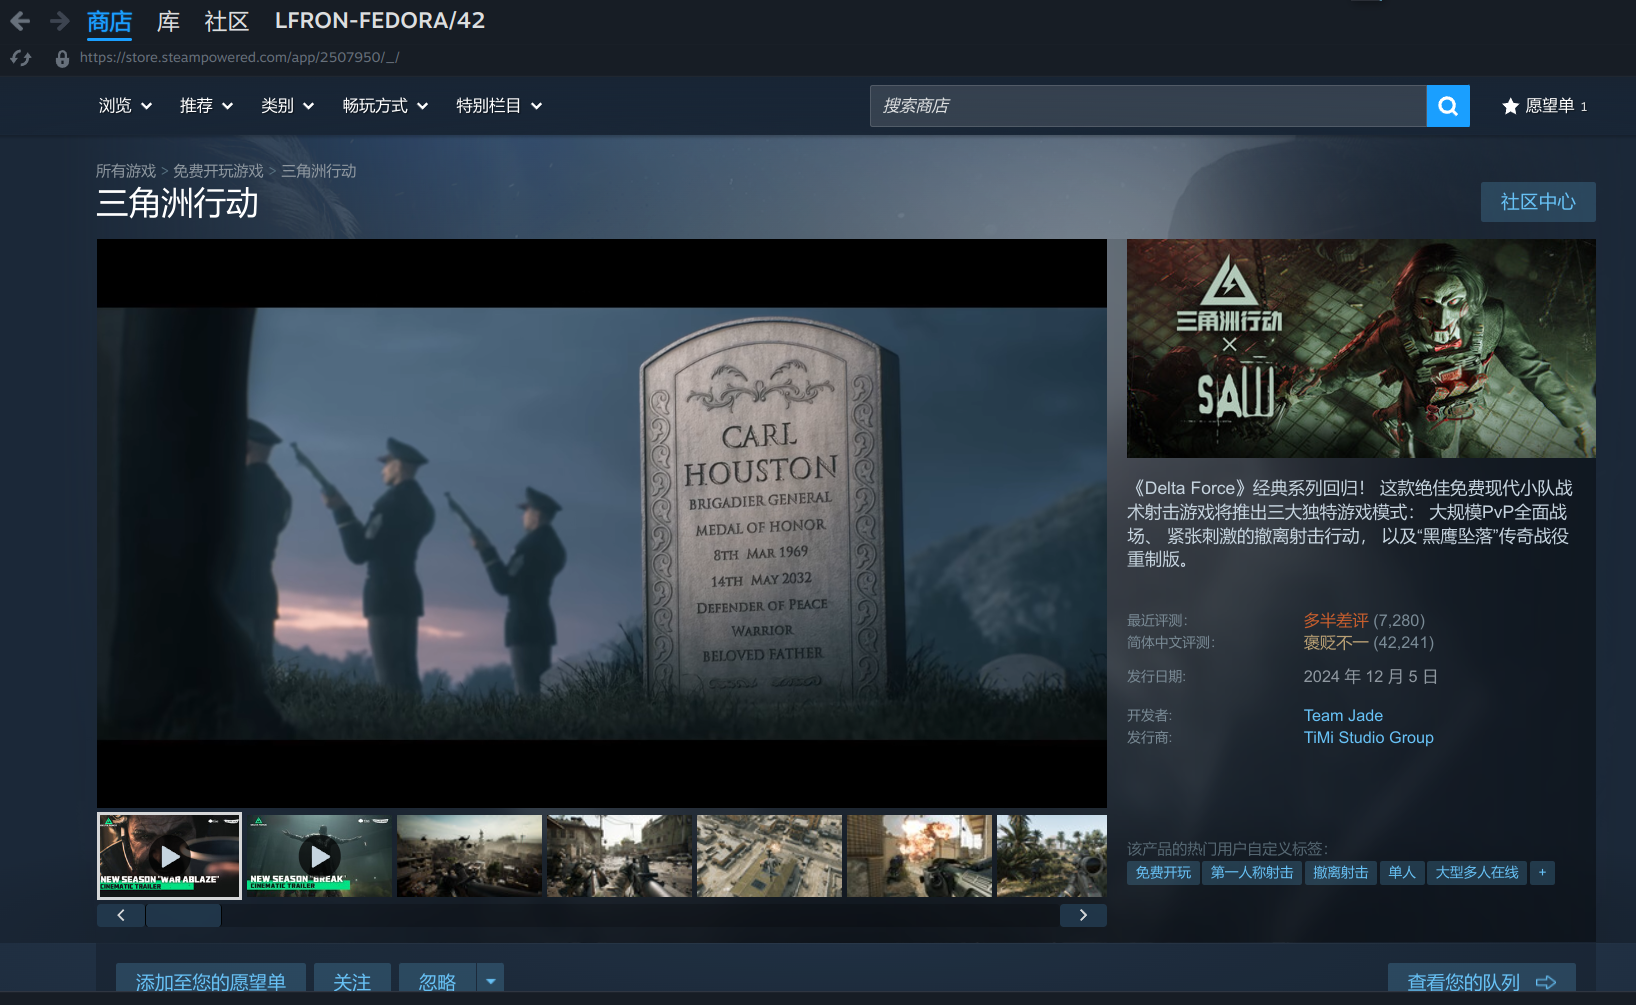Screen dimensions: 1636x1005
Task: Focus the 搜索商店 search field
Action: [x=1148, y=106]
